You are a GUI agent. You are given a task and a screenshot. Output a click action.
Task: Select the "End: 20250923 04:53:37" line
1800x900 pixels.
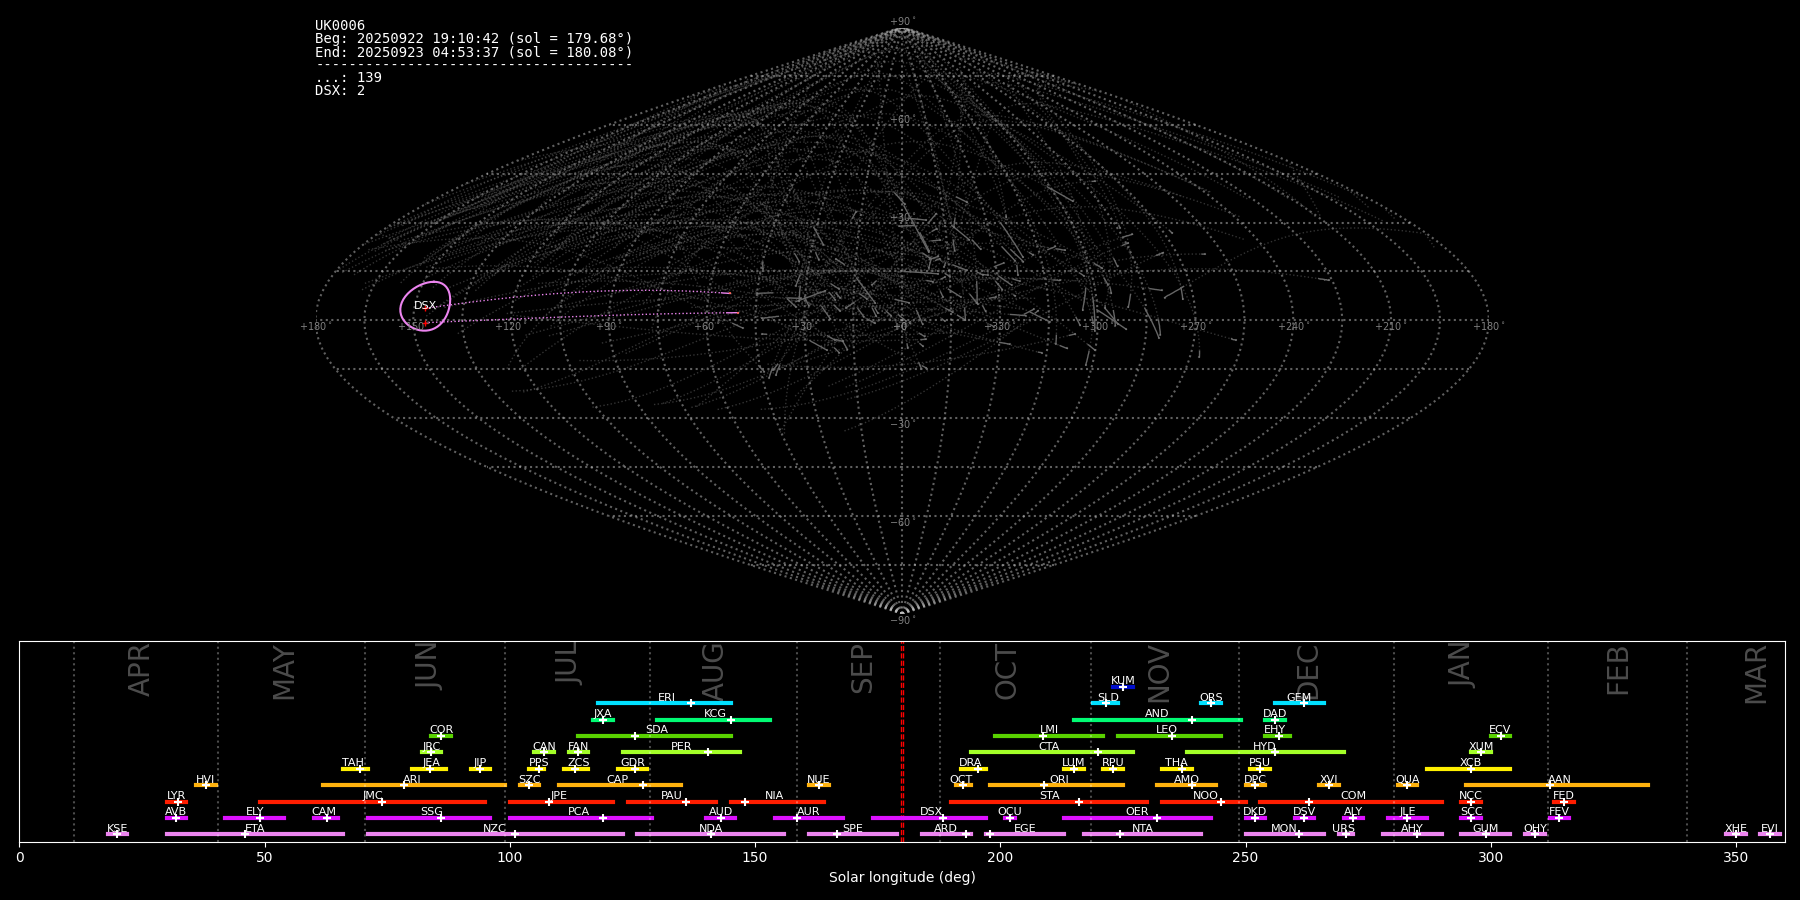(474, 52)
